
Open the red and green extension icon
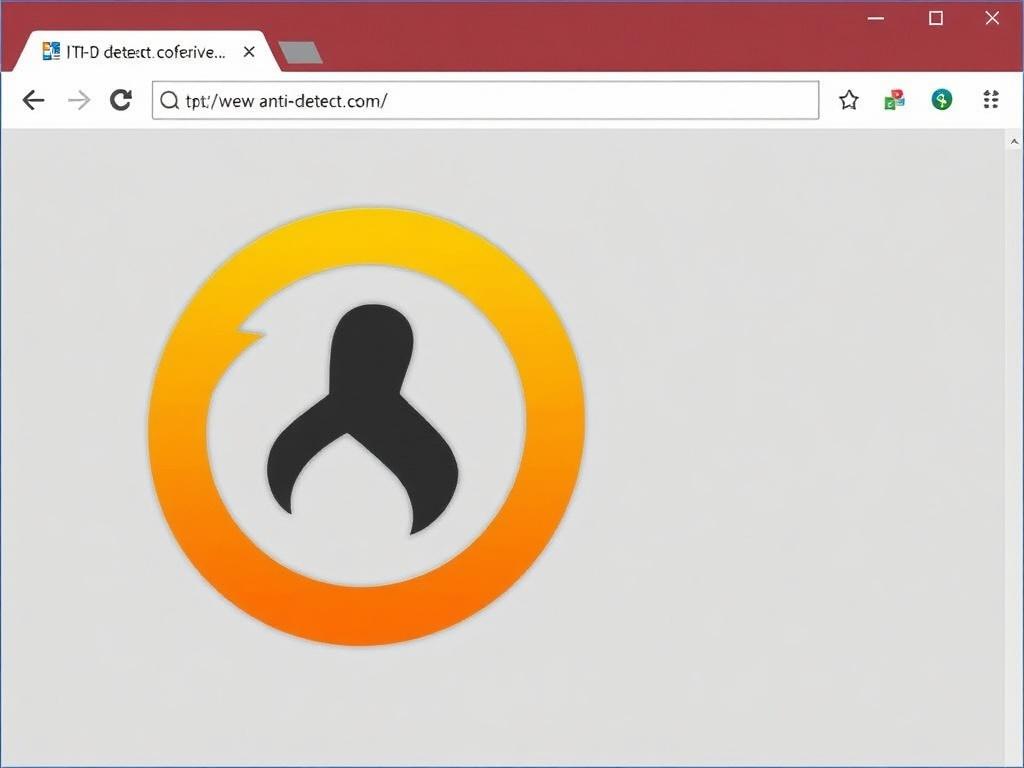[894, 100]
